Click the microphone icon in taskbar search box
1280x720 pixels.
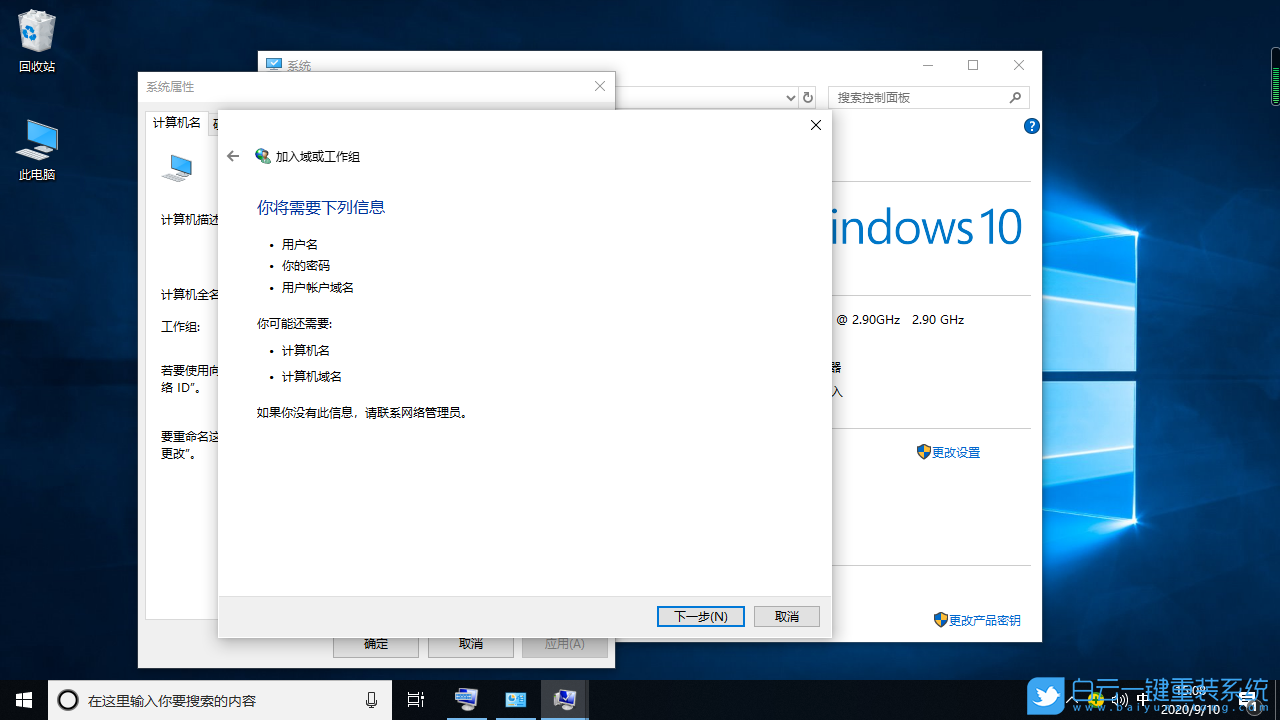click(370, 700)
